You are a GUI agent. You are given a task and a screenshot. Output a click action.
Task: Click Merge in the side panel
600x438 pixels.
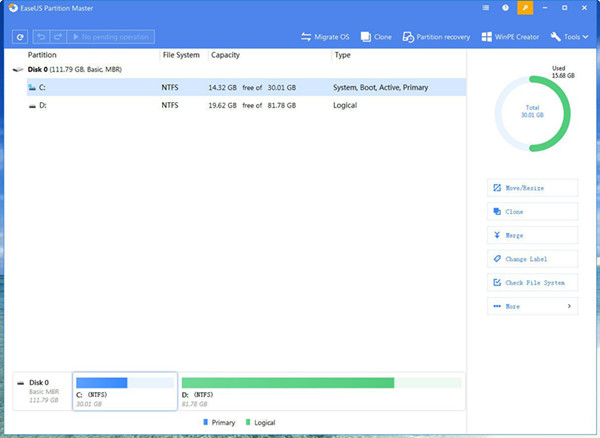pyautogui.click(x=531, y=235)
